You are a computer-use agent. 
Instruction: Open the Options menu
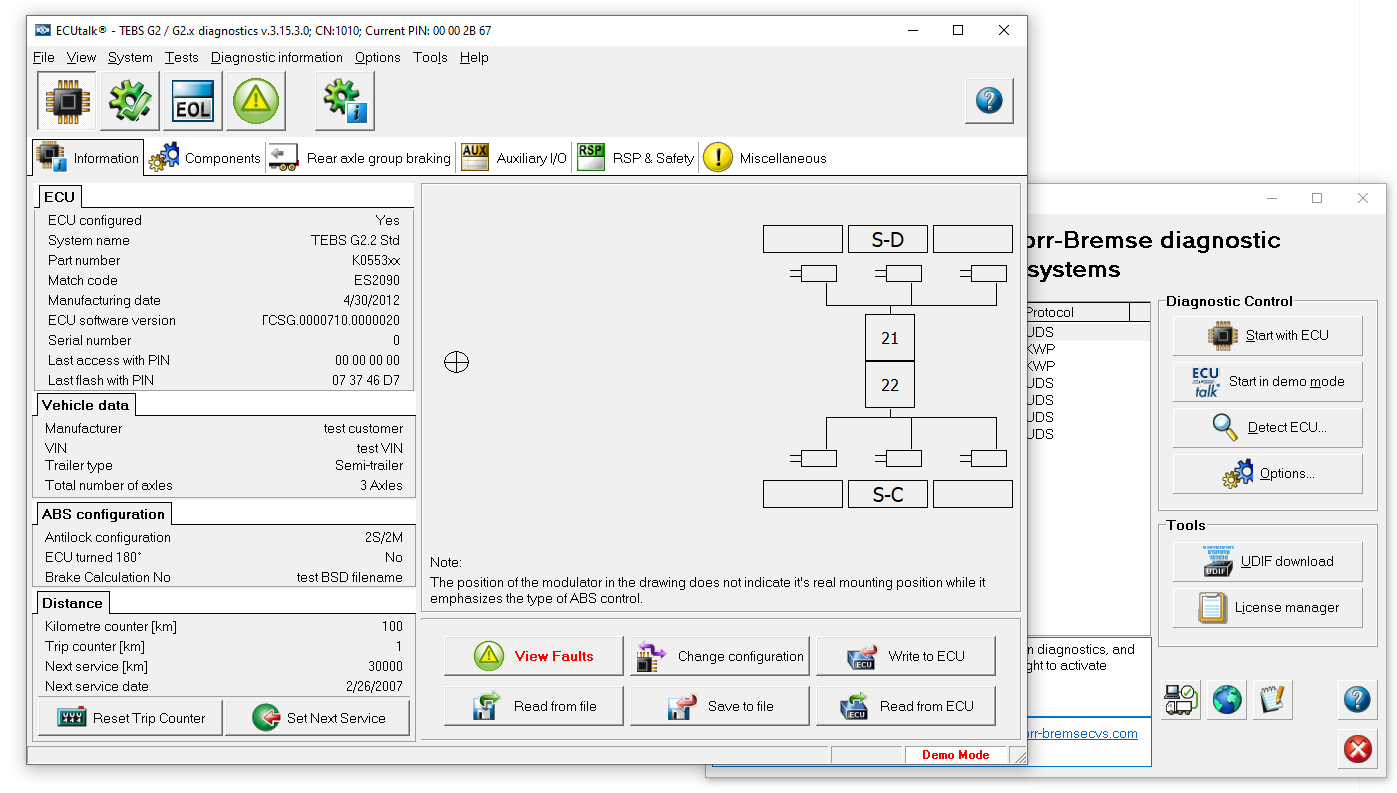pyautogui.click(x=378, y=57)
